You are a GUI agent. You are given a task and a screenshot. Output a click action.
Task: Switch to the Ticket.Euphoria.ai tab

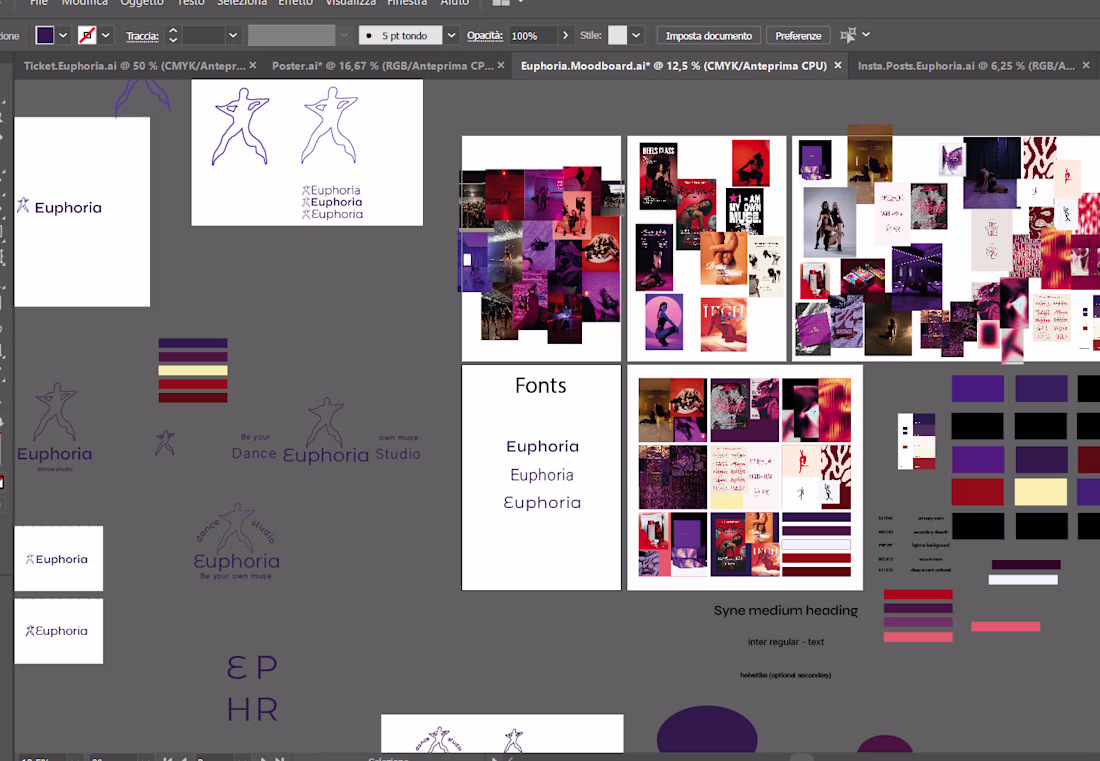tap(134, 65)
